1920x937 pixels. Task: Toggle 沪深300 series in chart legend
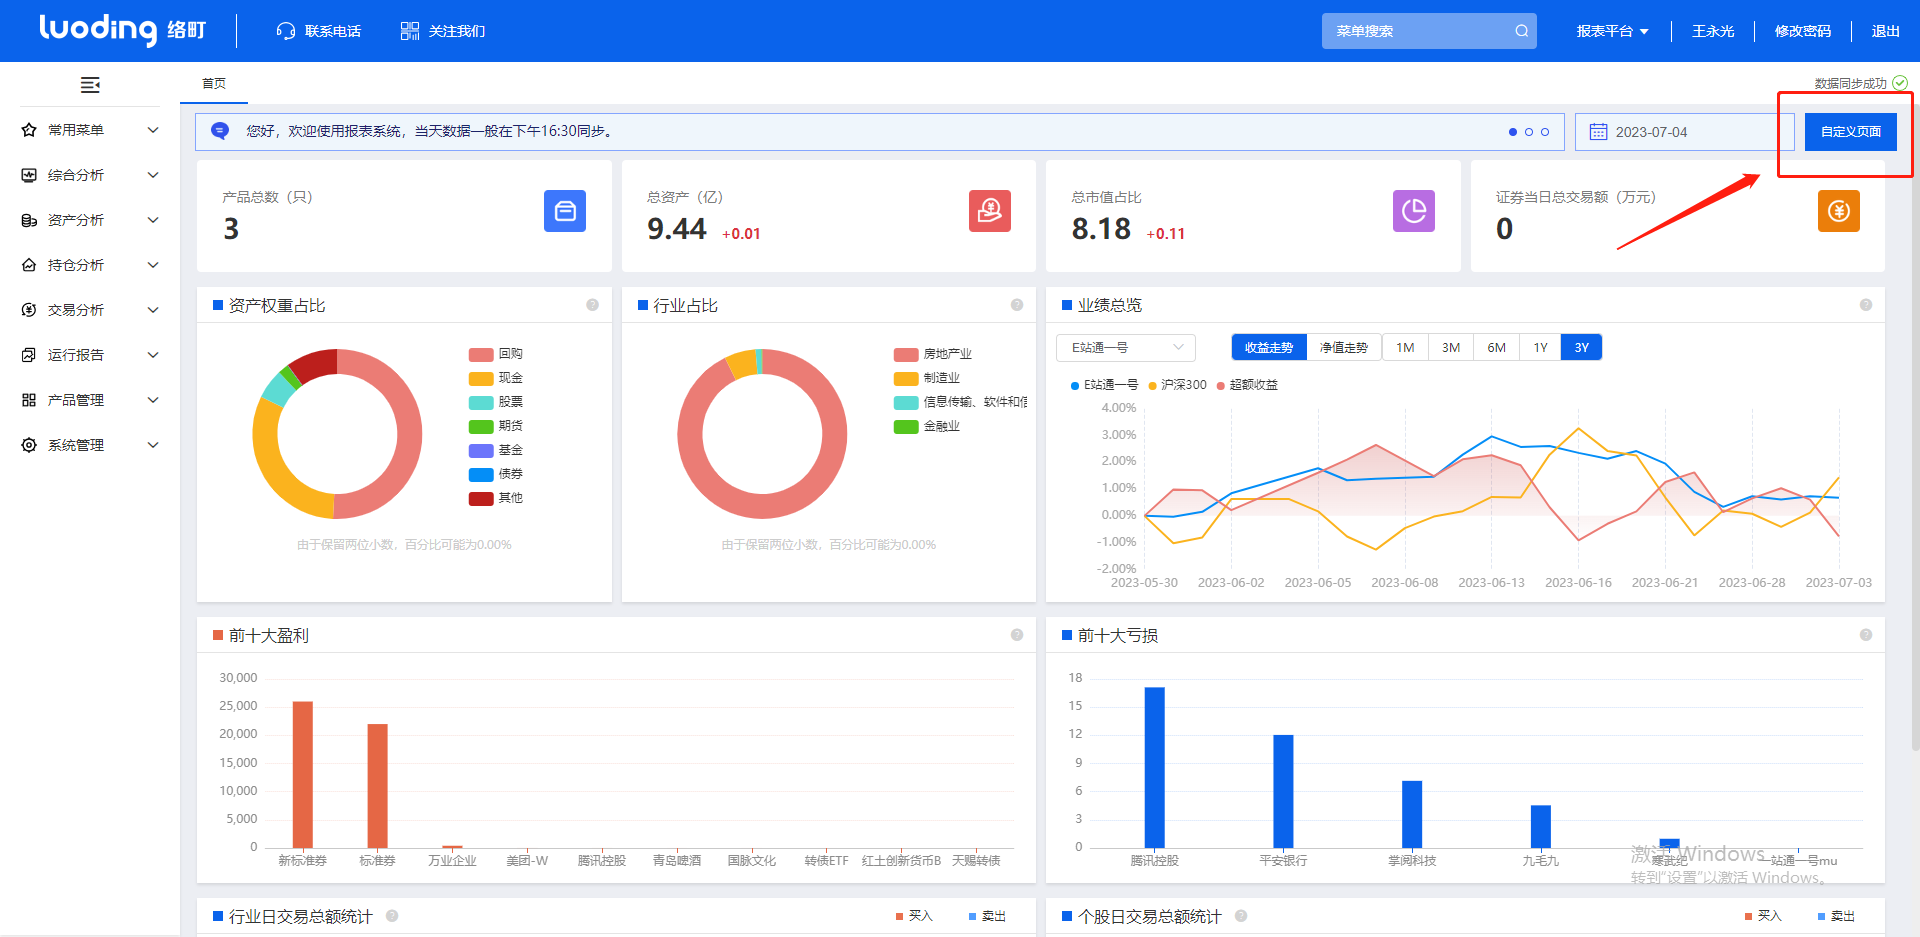click(1178, 385)
